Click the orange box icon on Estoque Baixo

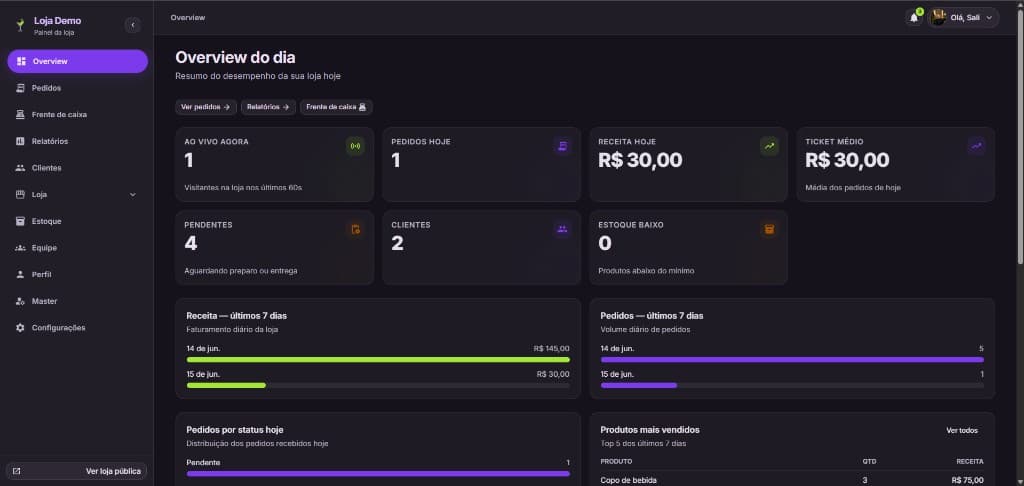[769, 229]
